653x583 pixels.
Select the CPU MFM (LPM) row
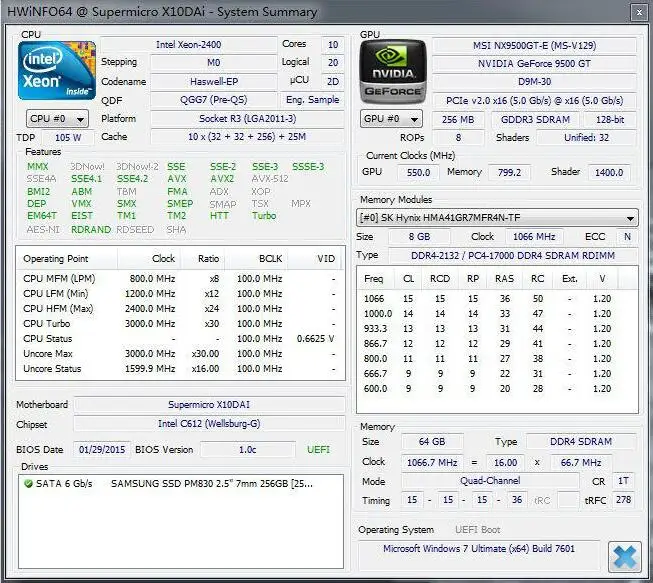(179, 279)
